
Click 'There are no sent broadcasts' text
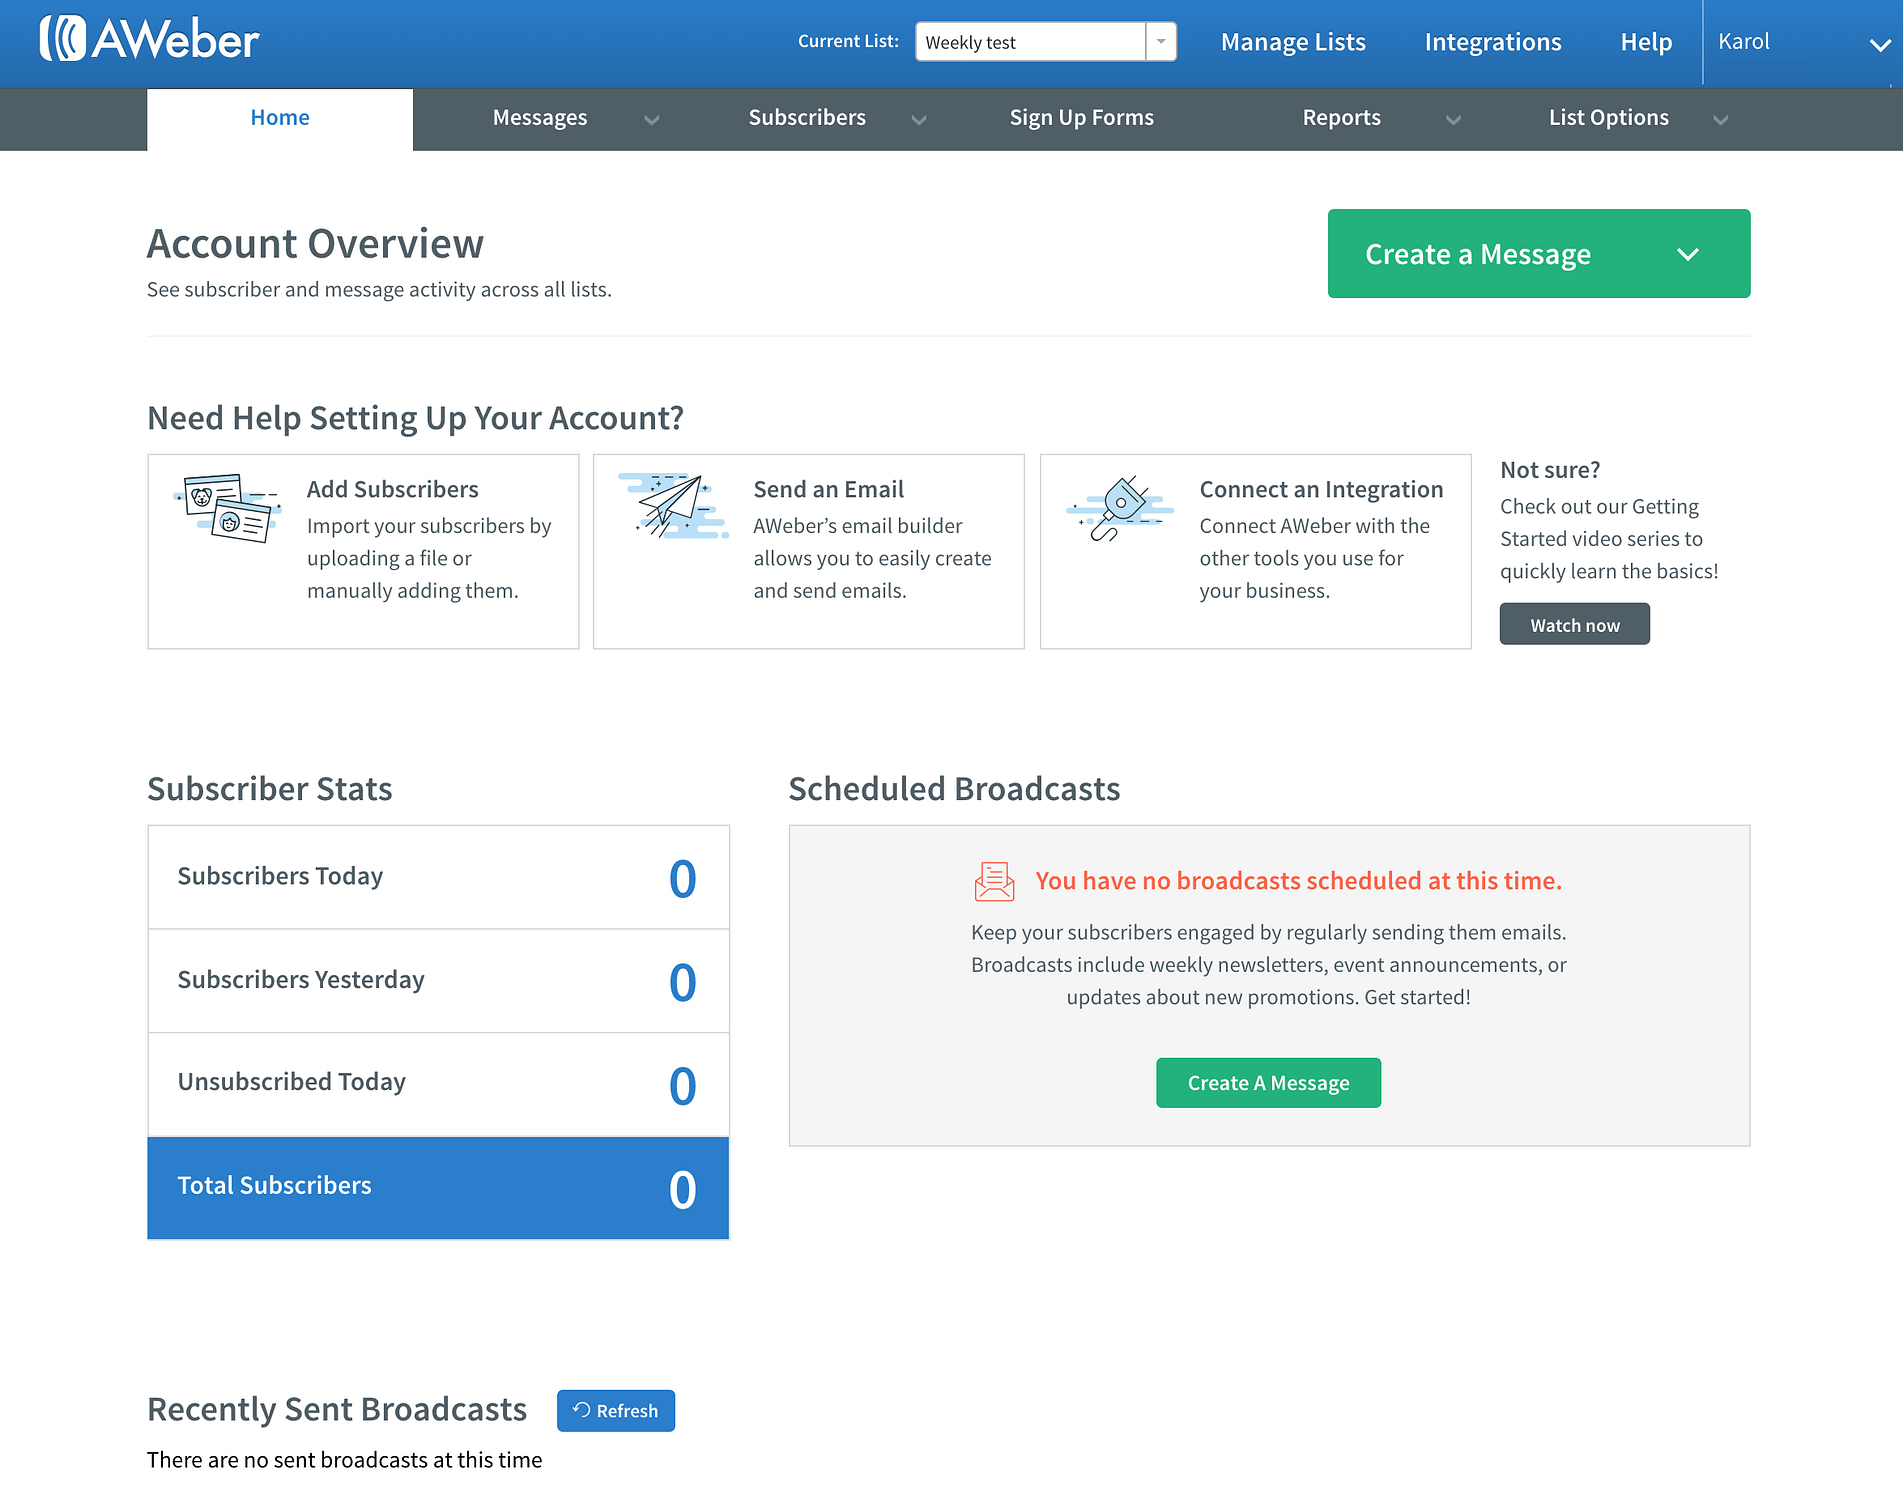(344, 1460)
